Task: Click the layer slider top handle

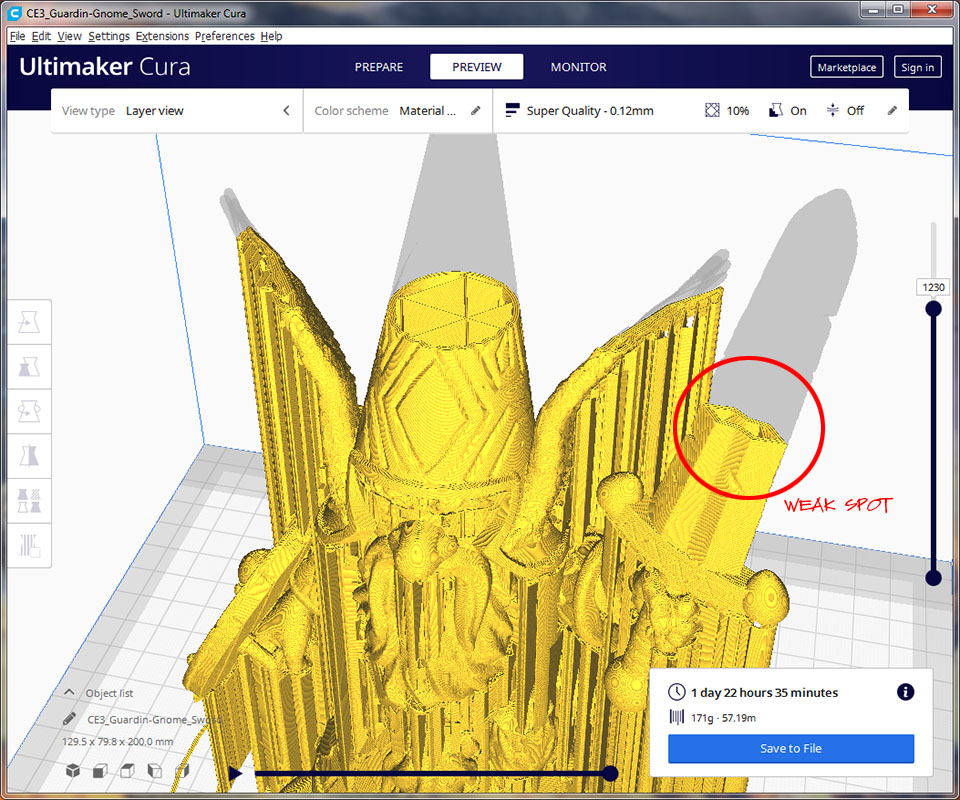Action: click(x=933, y=309)
